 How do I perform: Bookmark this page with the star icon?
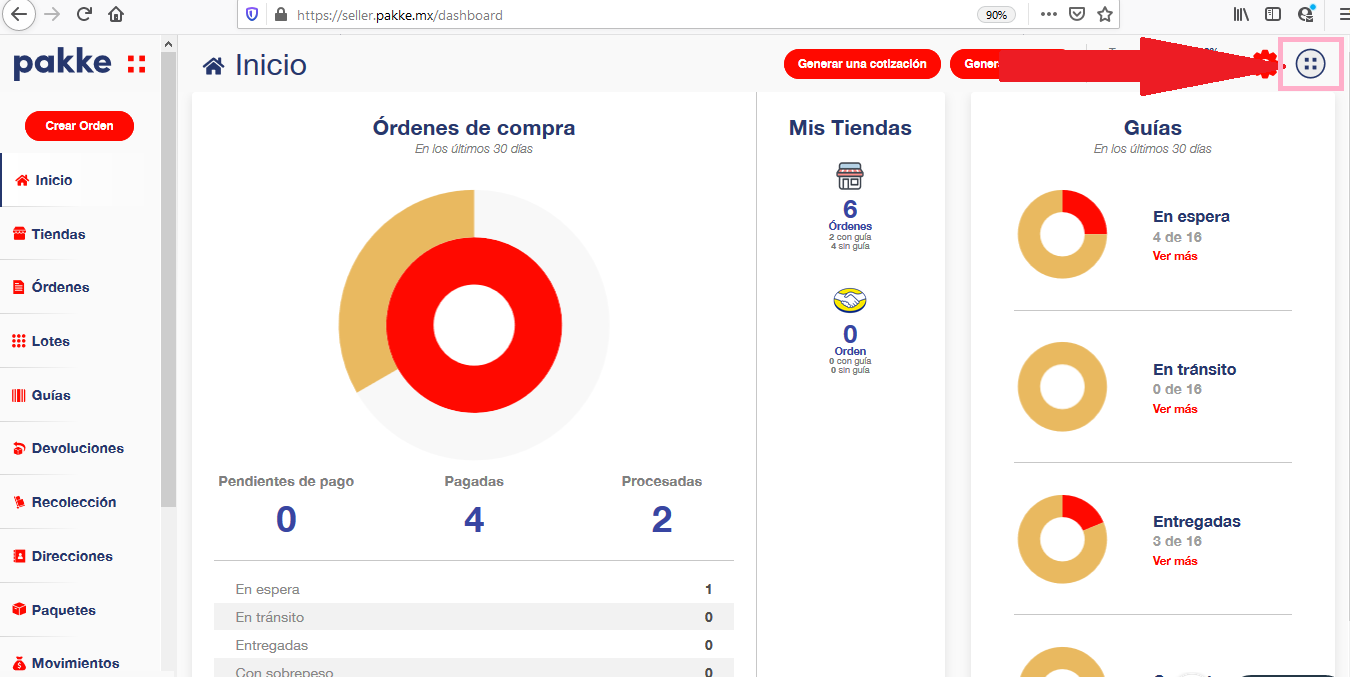point(1104,14)
